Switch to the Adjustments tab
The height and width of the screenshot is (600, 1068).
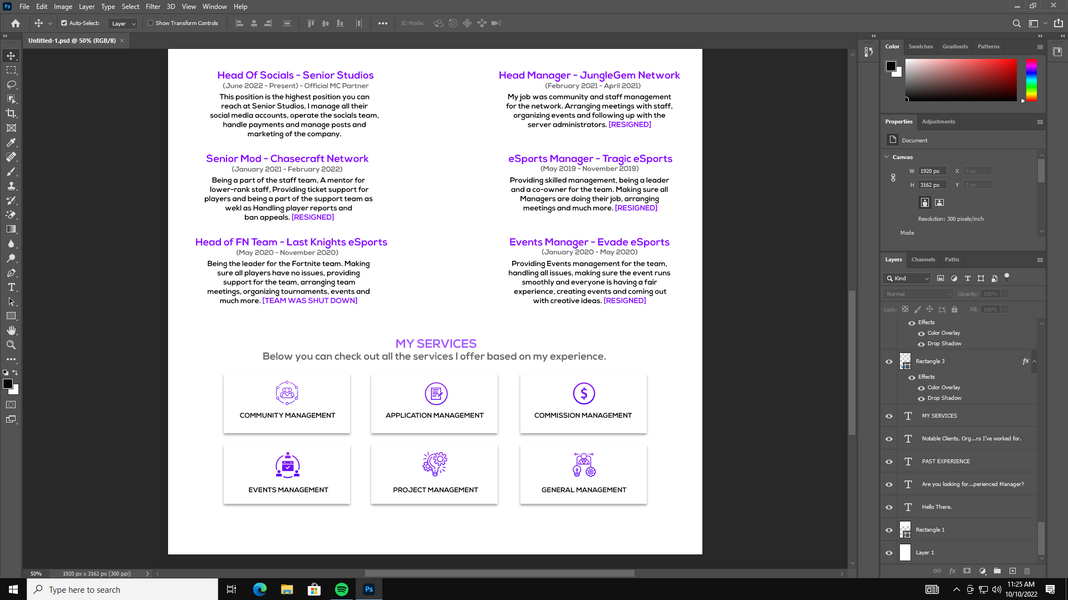[x=938, y=121]
